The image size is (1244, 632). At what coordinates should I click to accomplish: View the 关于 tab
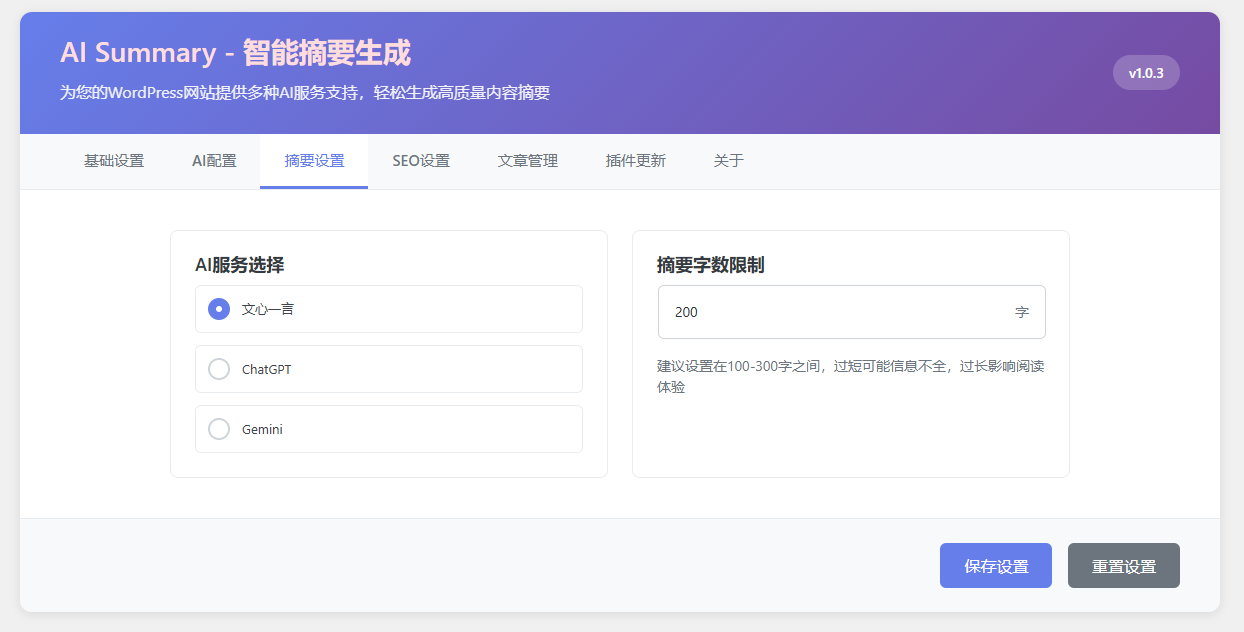[x=729, y=160]
